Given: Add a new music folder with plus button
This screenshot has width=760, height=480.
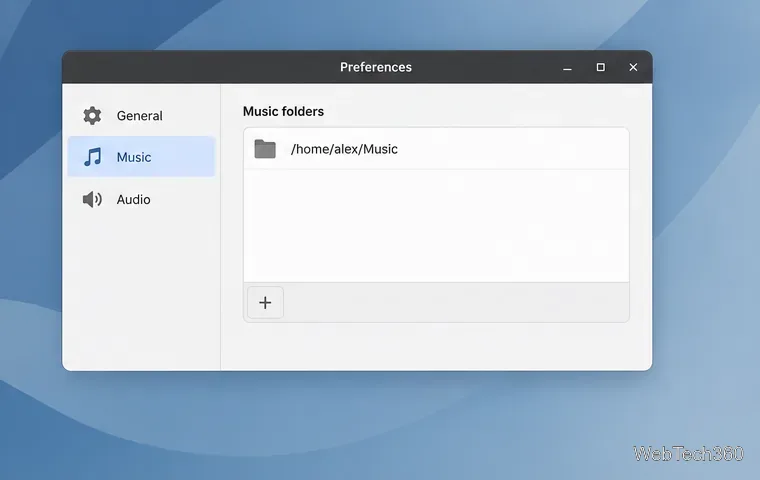Looking at the screenshot, I should pyautogui.click(x=265, y=303).
